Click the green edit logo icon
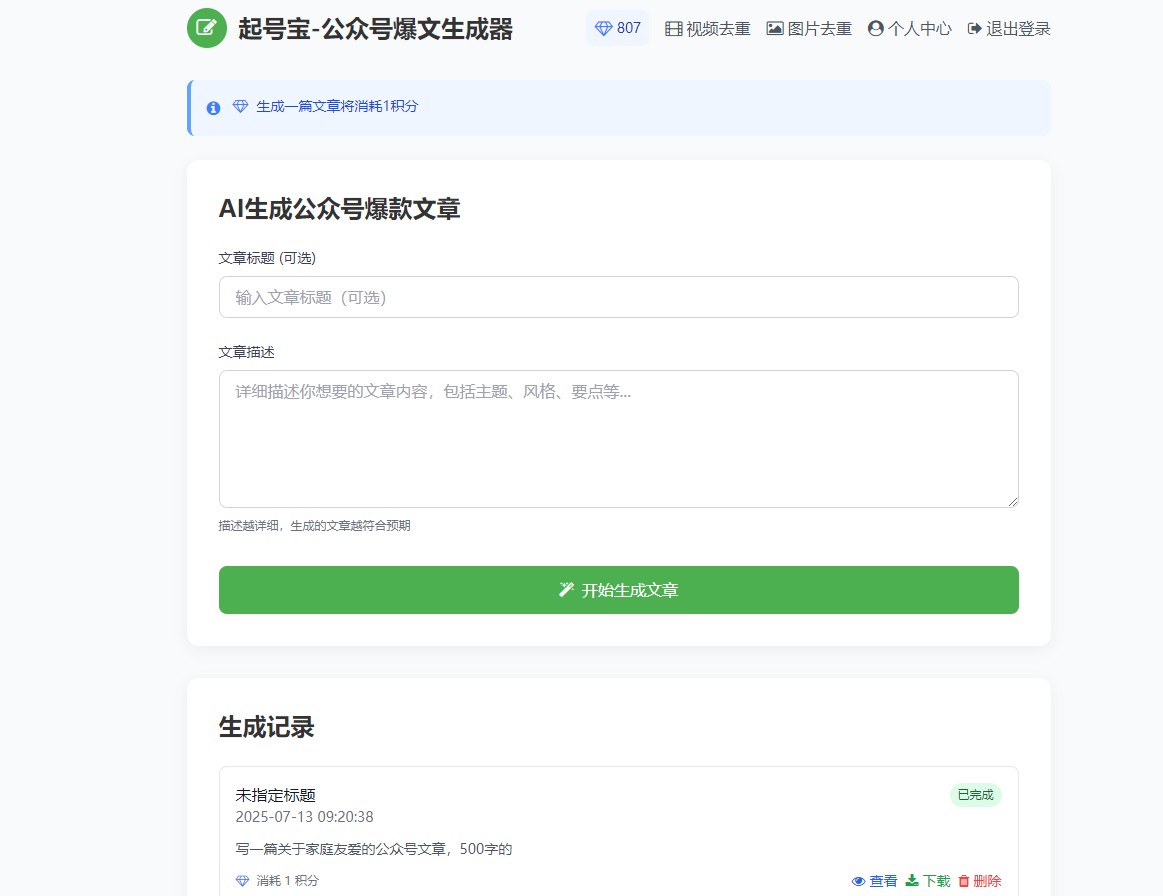The width and height of the screenshot is (1163, 896). coord(207,28)
